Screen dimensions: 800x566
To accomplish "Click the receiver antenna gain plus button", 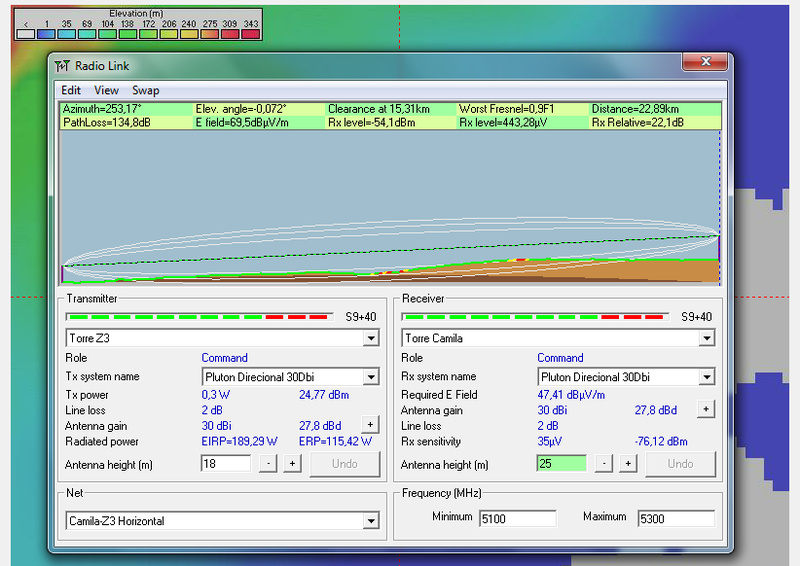I will coord(705,409).
